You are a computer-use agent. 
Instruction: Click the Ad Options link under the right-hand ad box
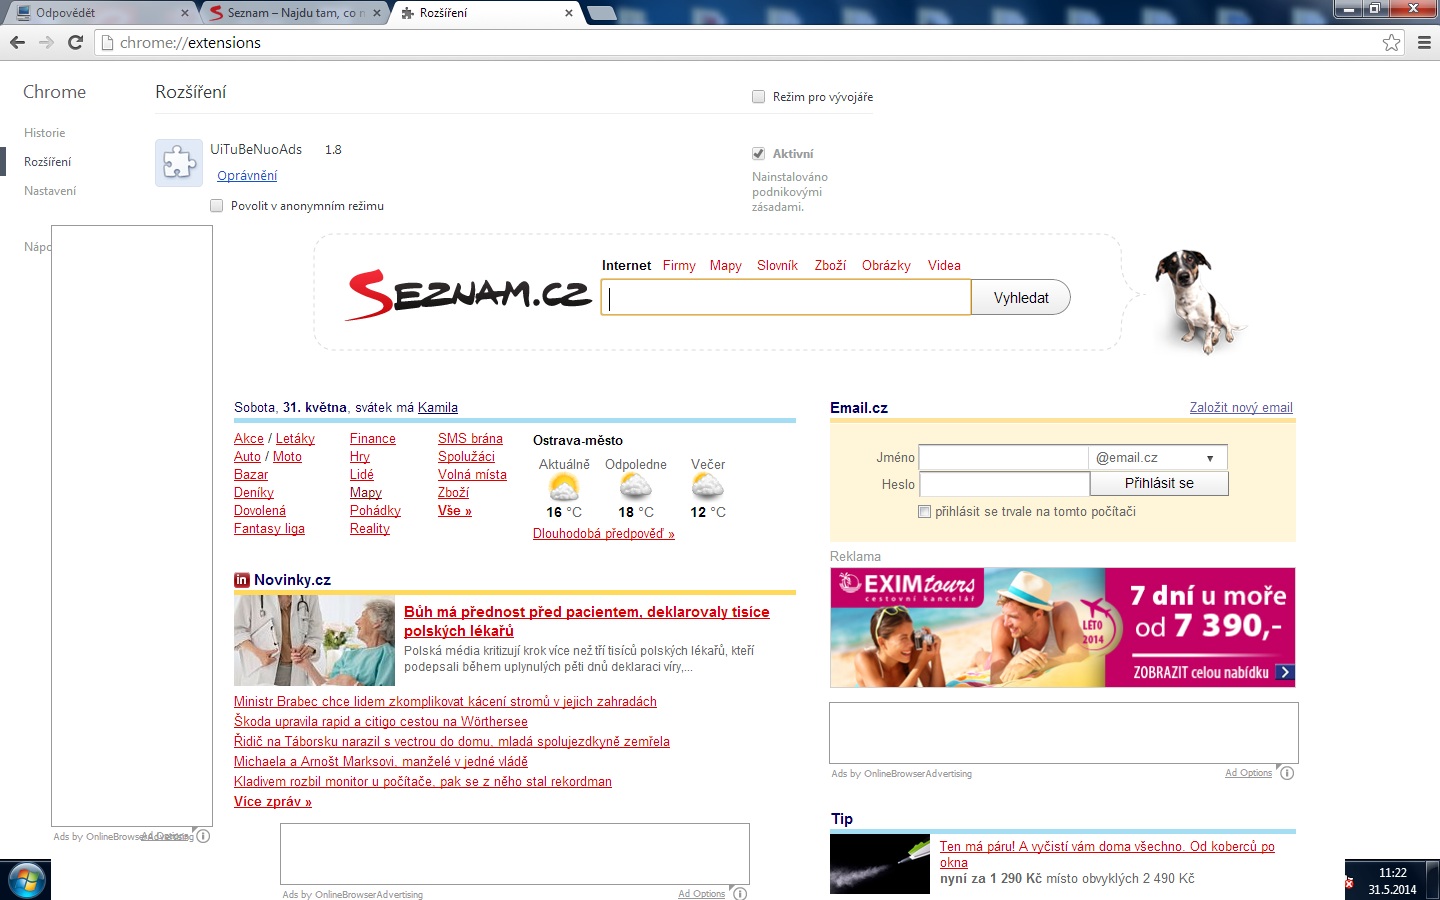click(x=1248, y=773)
